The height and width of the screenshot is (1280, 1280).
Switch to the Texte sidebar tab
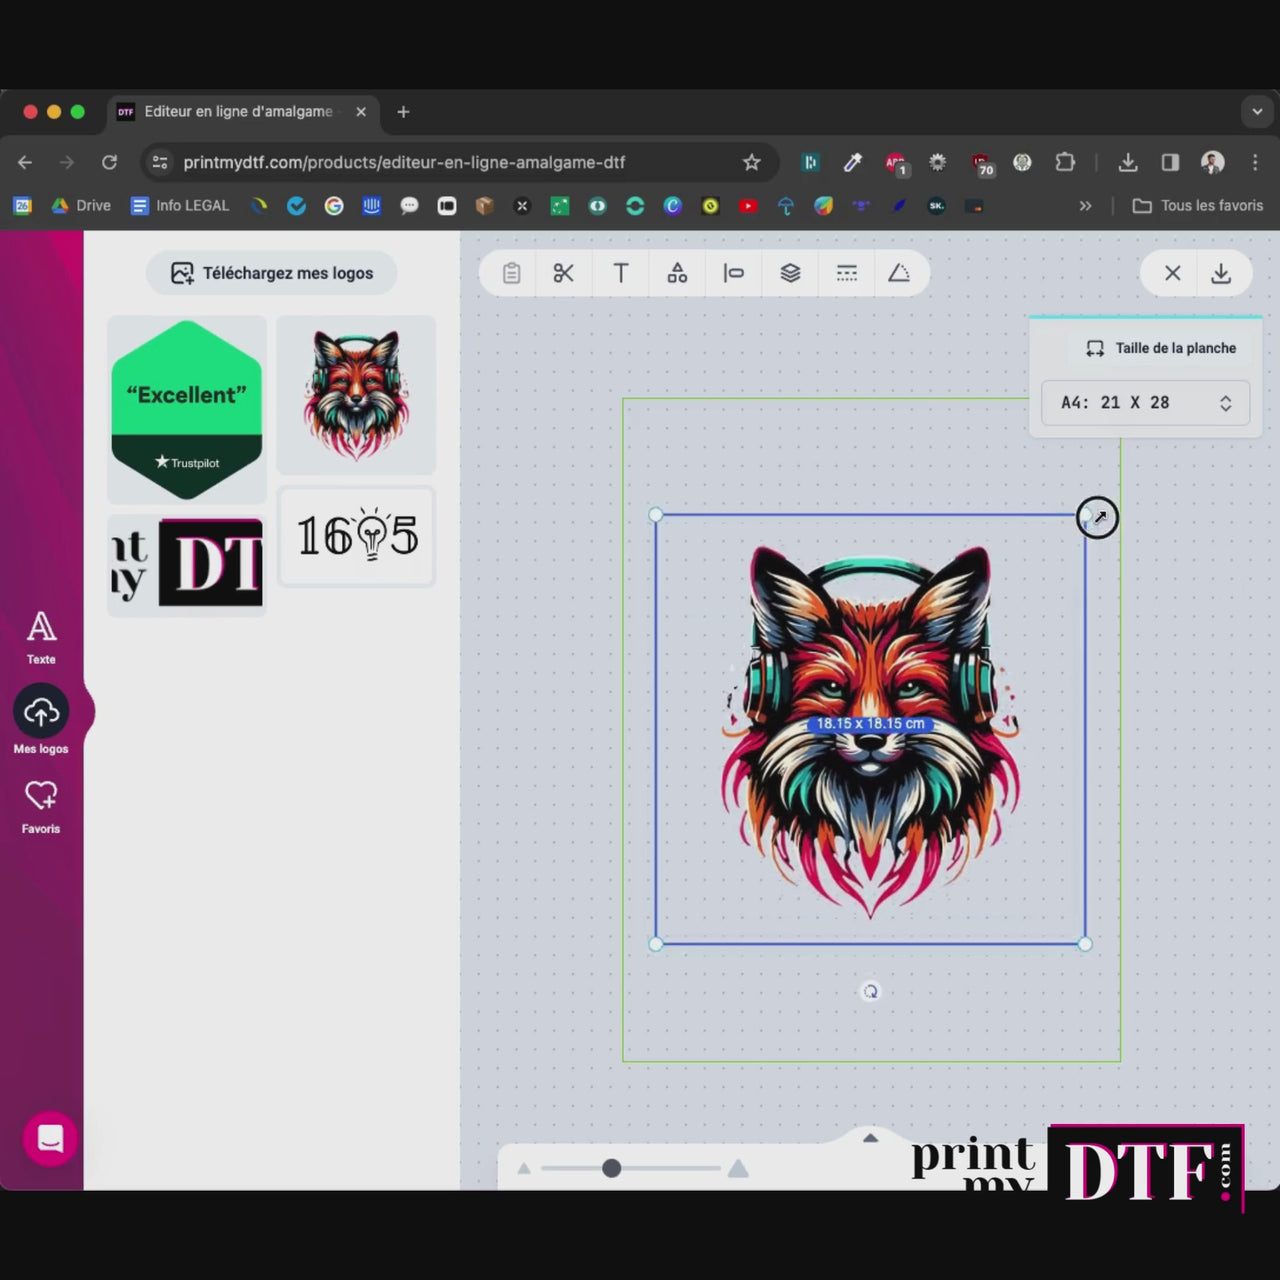pos(41,637)
